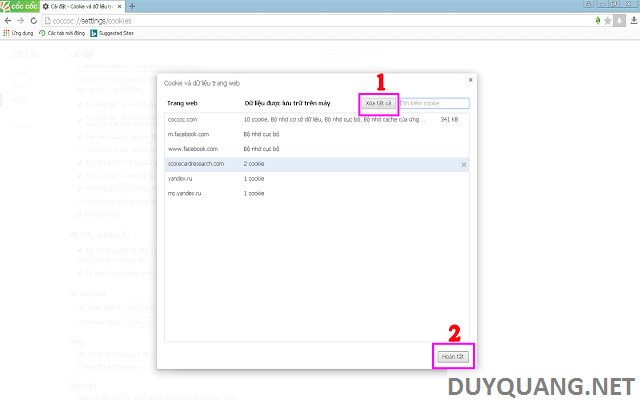
Task: Open Các tab mới đóng bookmark
Action: tap(62, 33)
